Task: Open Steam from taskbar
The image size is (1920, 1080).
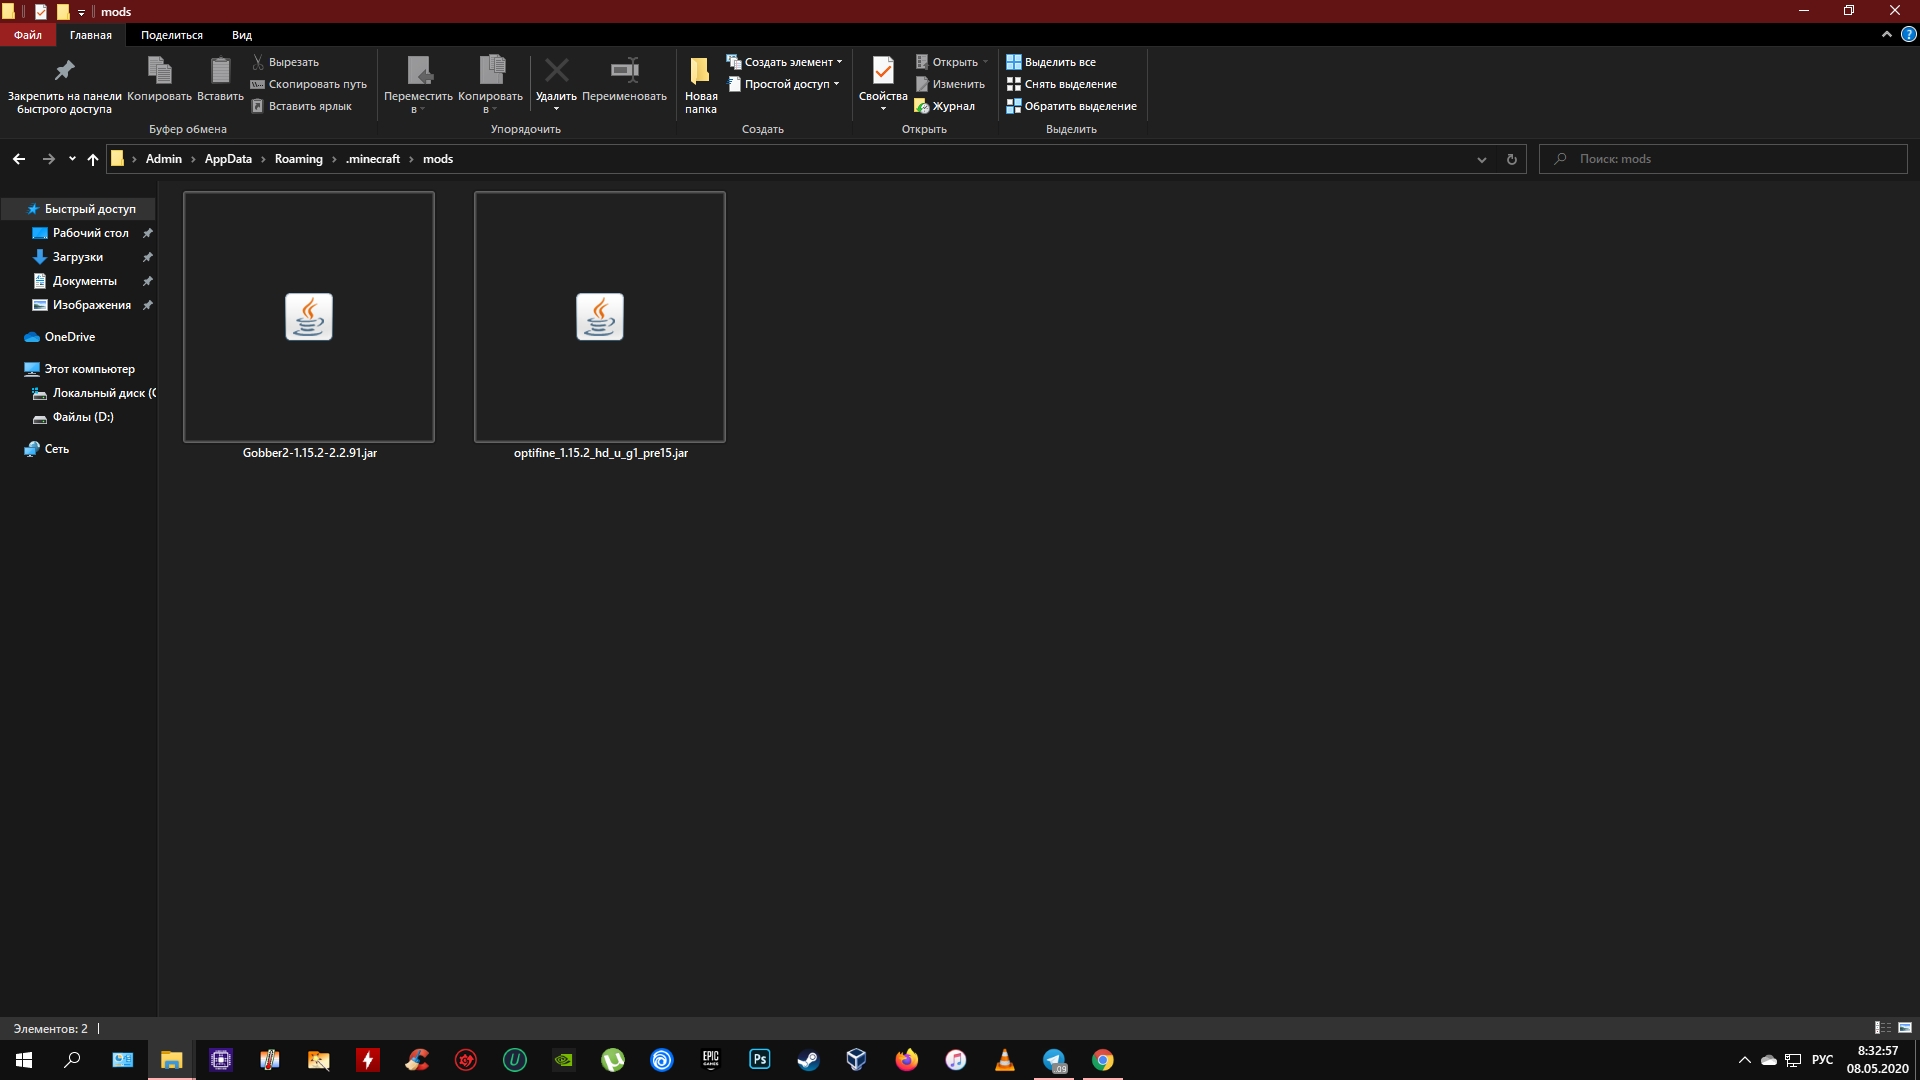Action: (x=808, y=1060)
